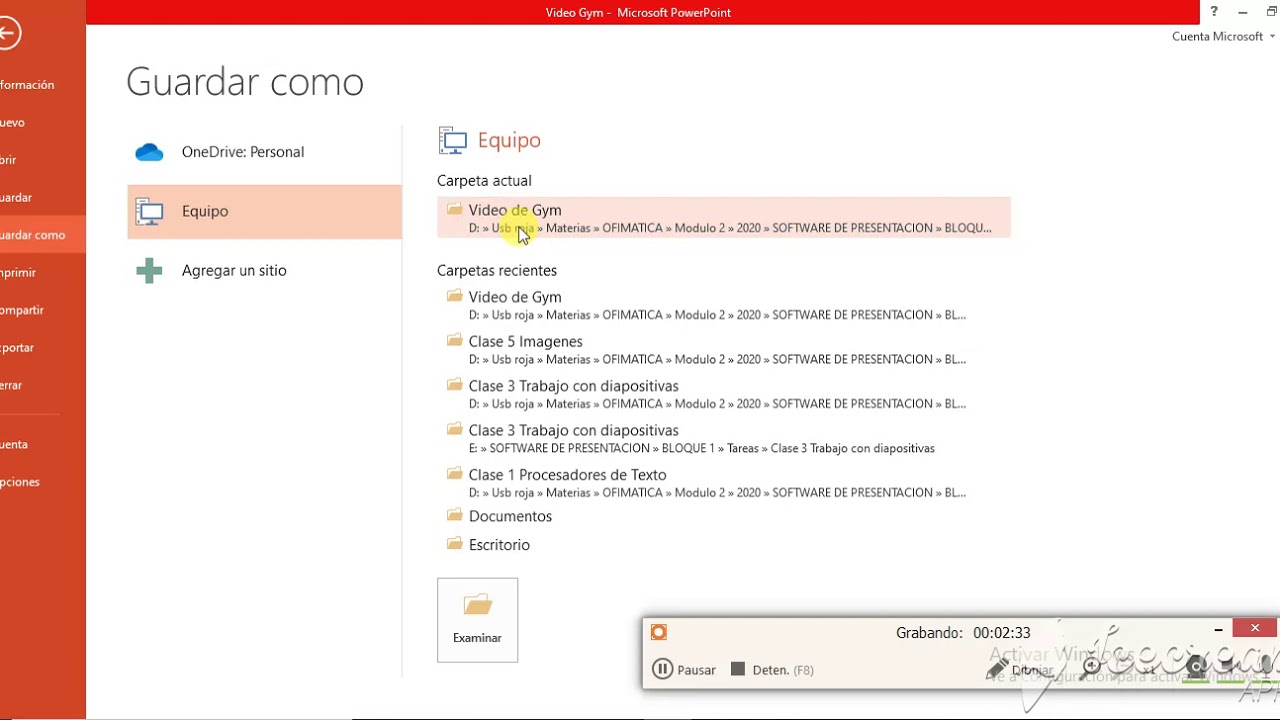The height and width of the screenshot is (720, 1280).
Task: Pause the screen recording
Action: (x=684, y=670)
